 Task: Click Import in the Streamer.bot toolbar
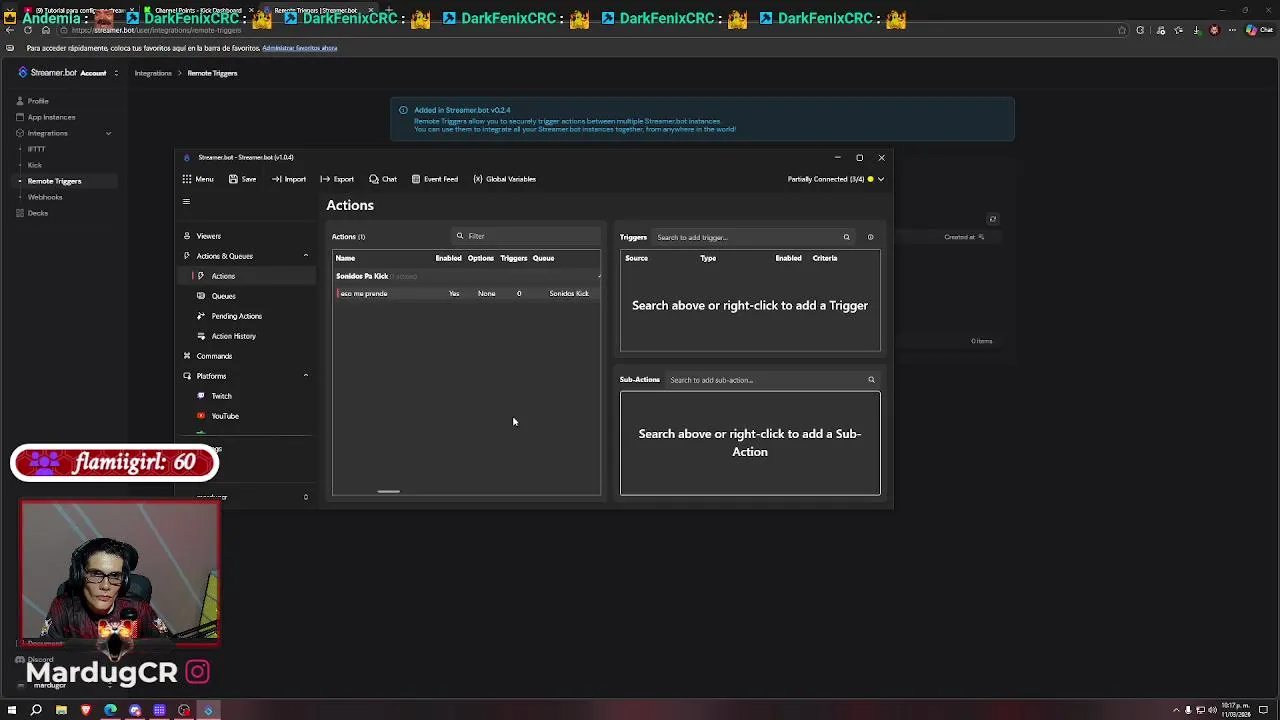point(289,179)
